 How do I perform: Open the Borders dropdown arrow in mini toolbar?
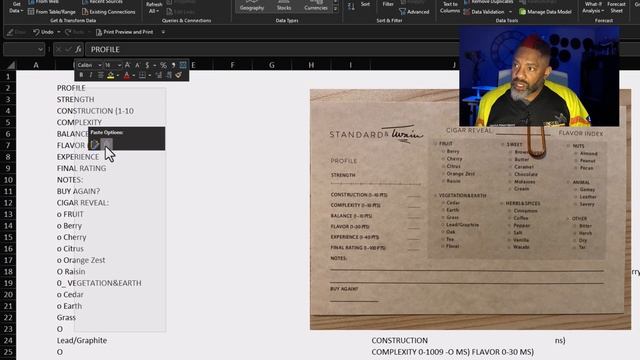click(150, 75)
